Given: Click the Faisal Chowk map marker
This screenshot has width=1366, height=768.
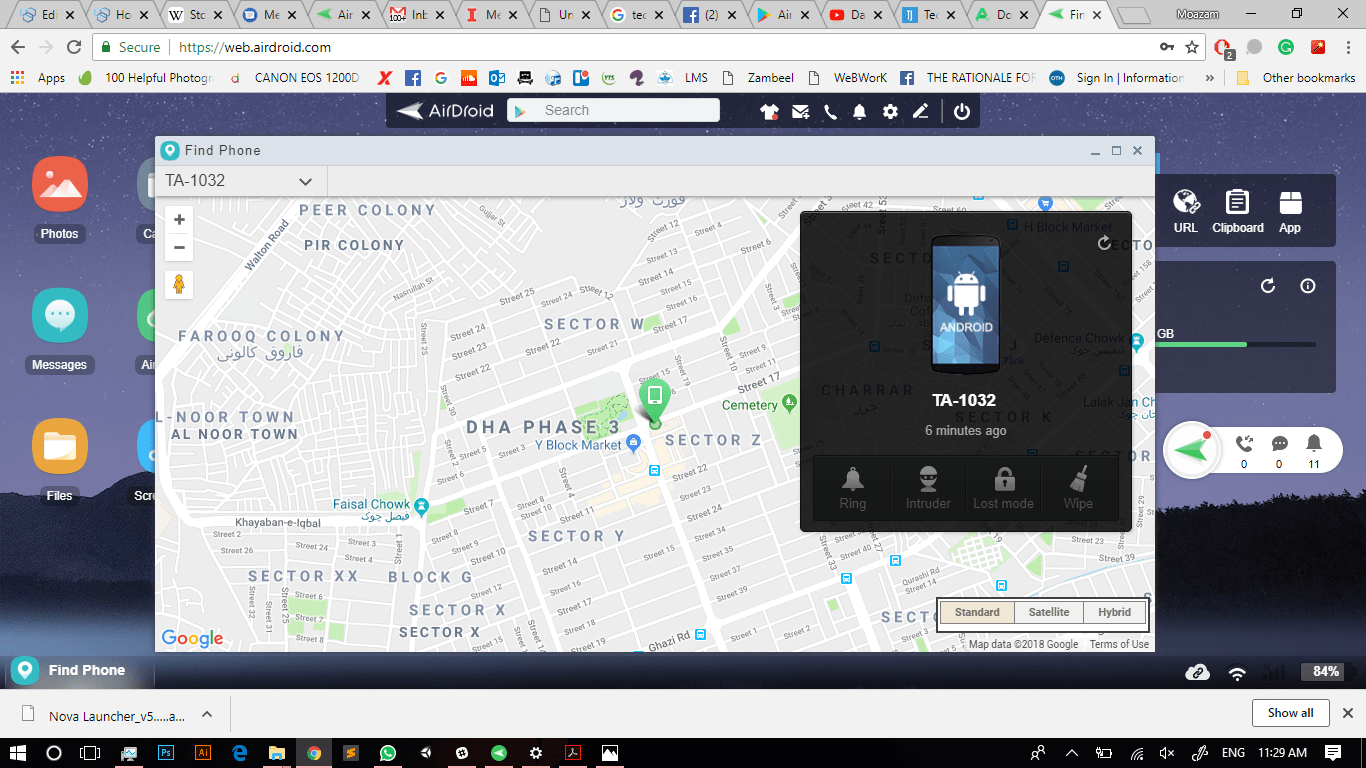Looking at the screenshot, I should (x=421, y=507).
